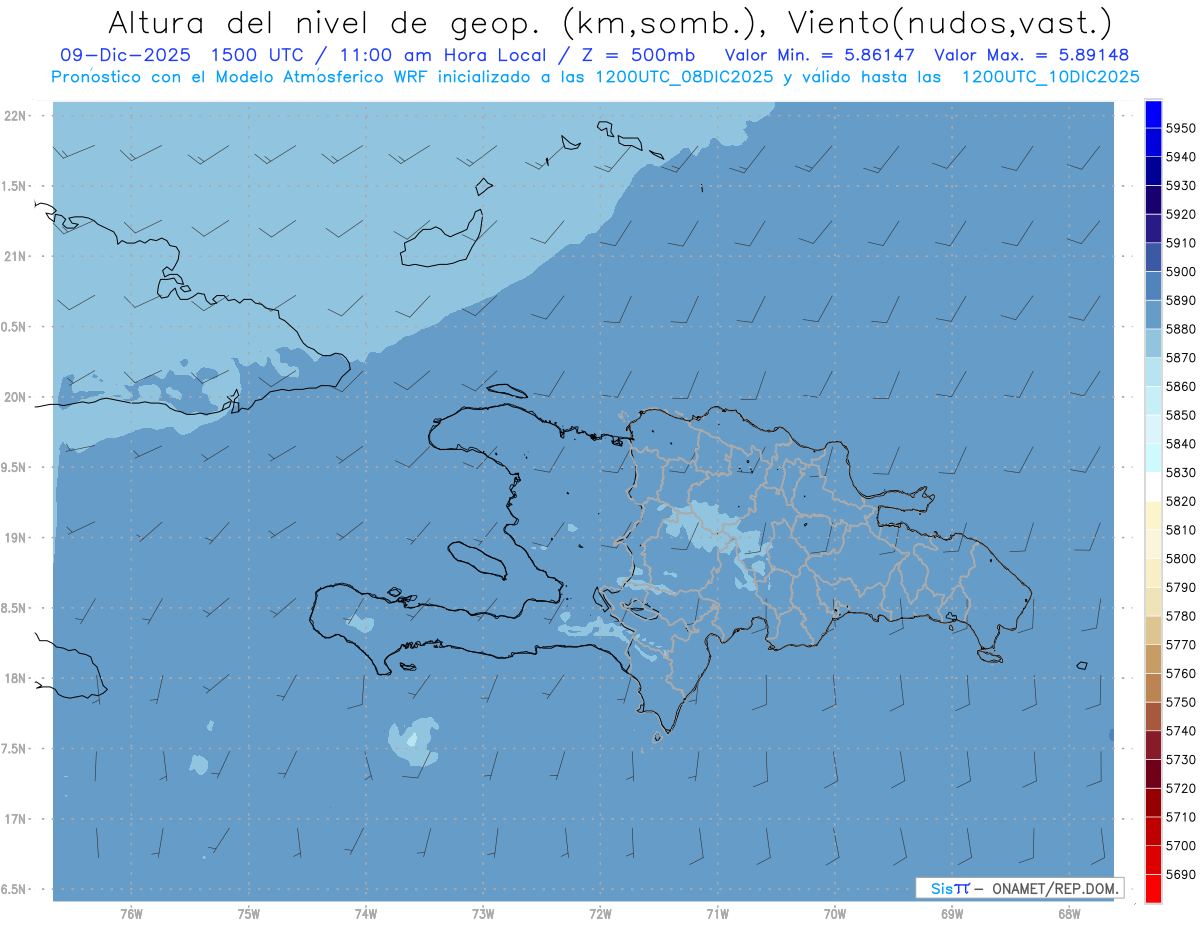
Task: Click the "5710" colorbar value
Action: 1181,816
